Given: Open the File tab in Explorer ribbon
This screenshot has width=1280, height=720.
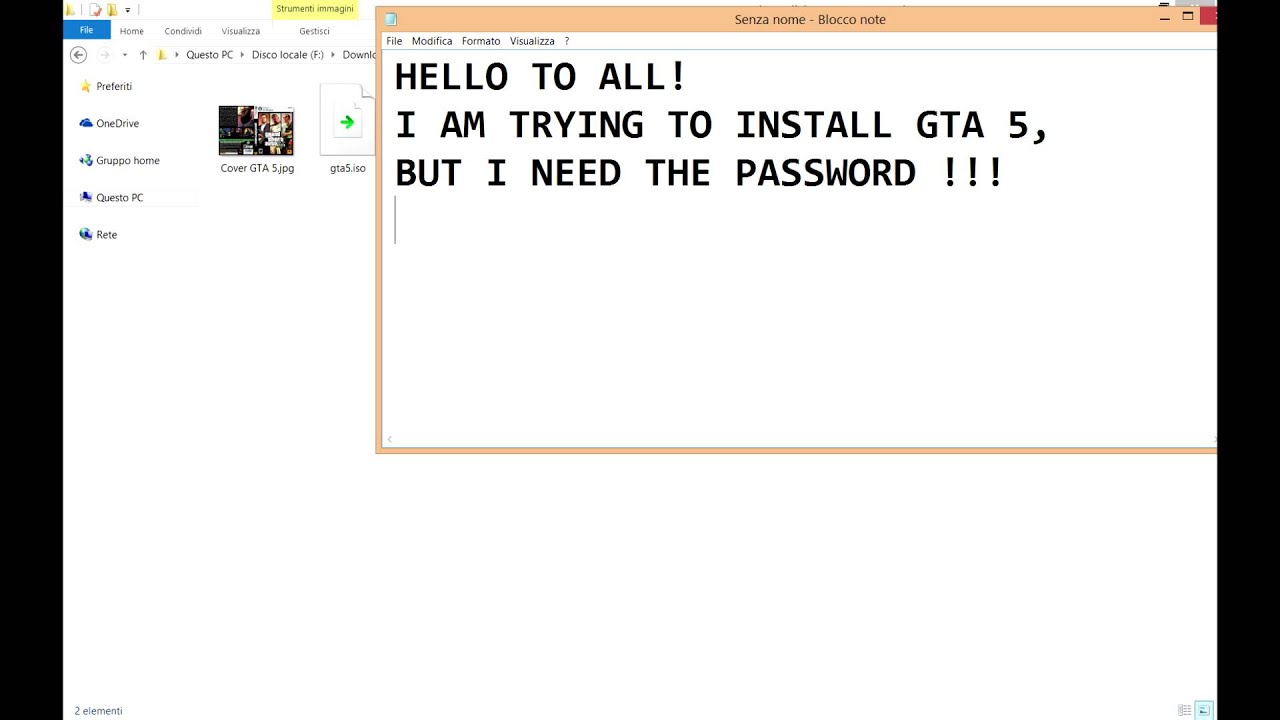Looking at the screenshot, I should coord(87,31).
